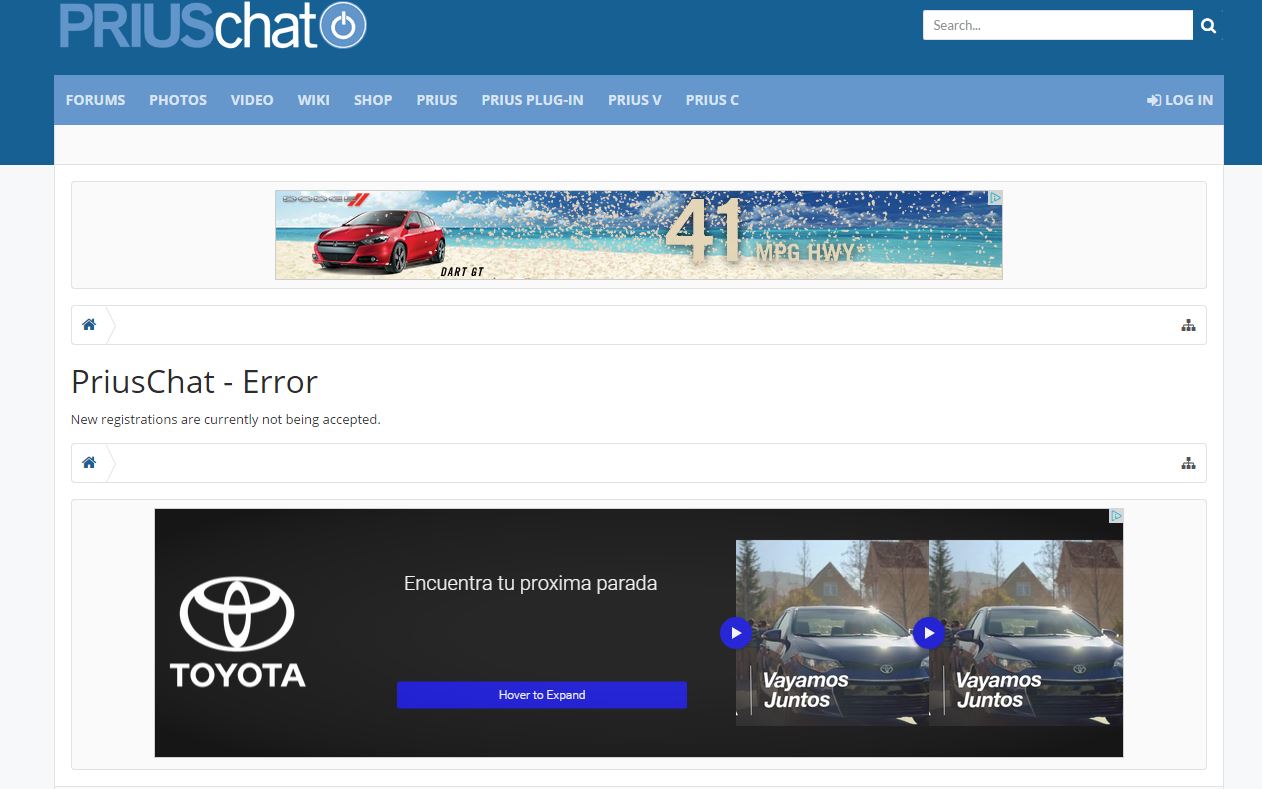
Task: Click AdChoices icon on the Dodge Dart ad
Action: (995, 198)
